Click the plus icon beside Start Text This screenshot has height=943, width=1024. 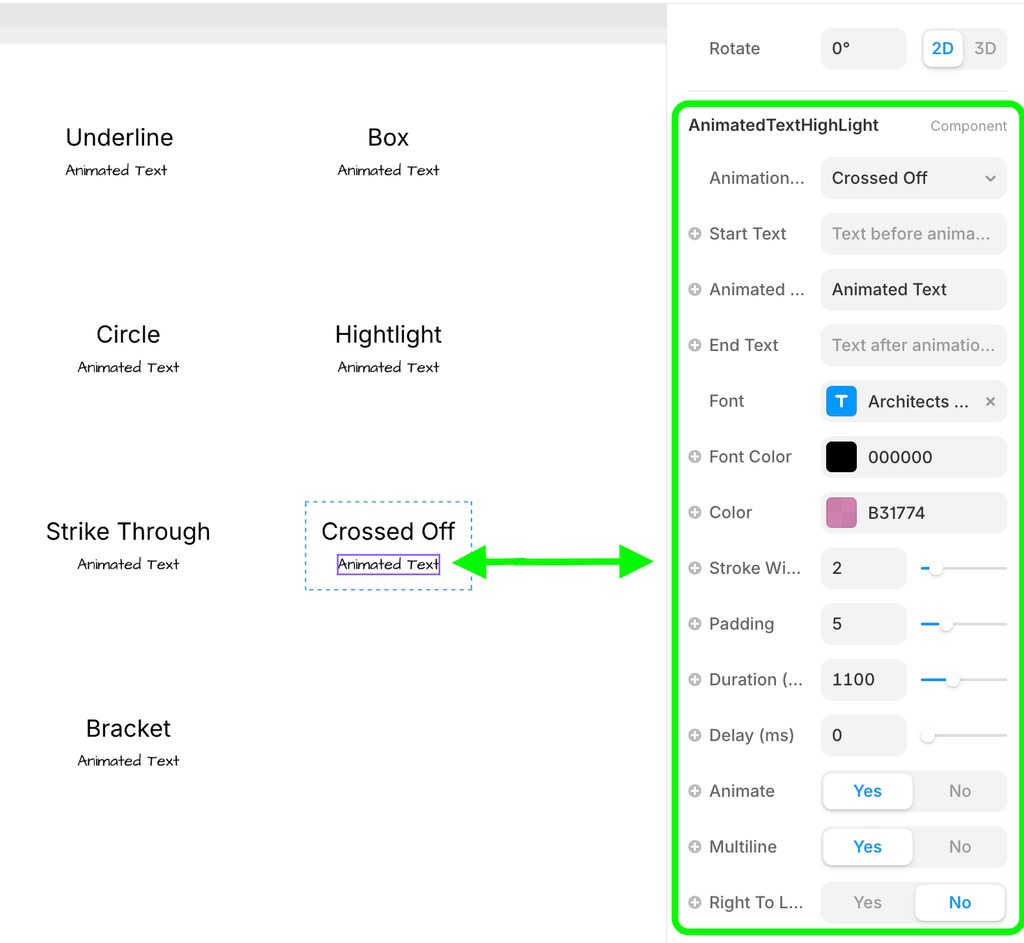[x=695, y=234]
